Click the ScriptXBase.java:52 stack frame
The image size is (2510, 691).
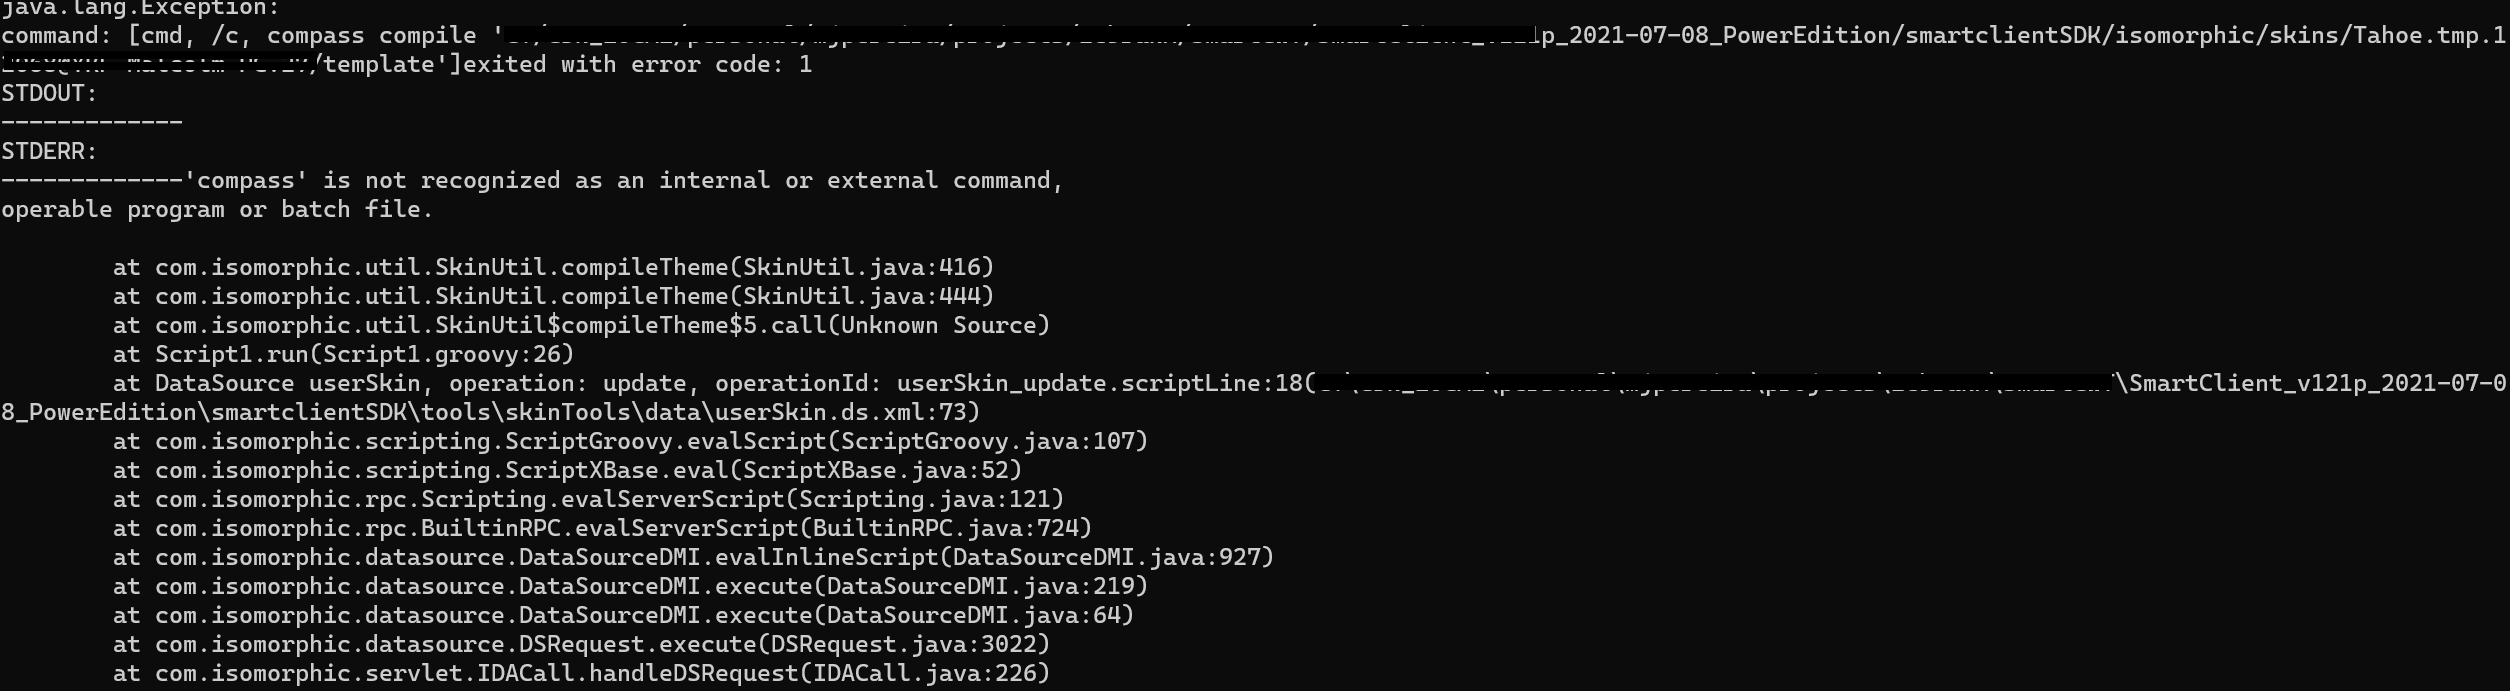click(567, 471)
